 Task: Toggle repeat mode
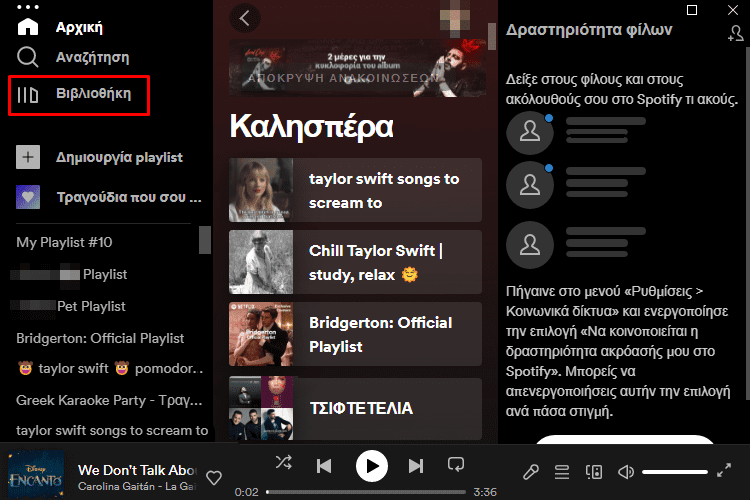point(456,464)
